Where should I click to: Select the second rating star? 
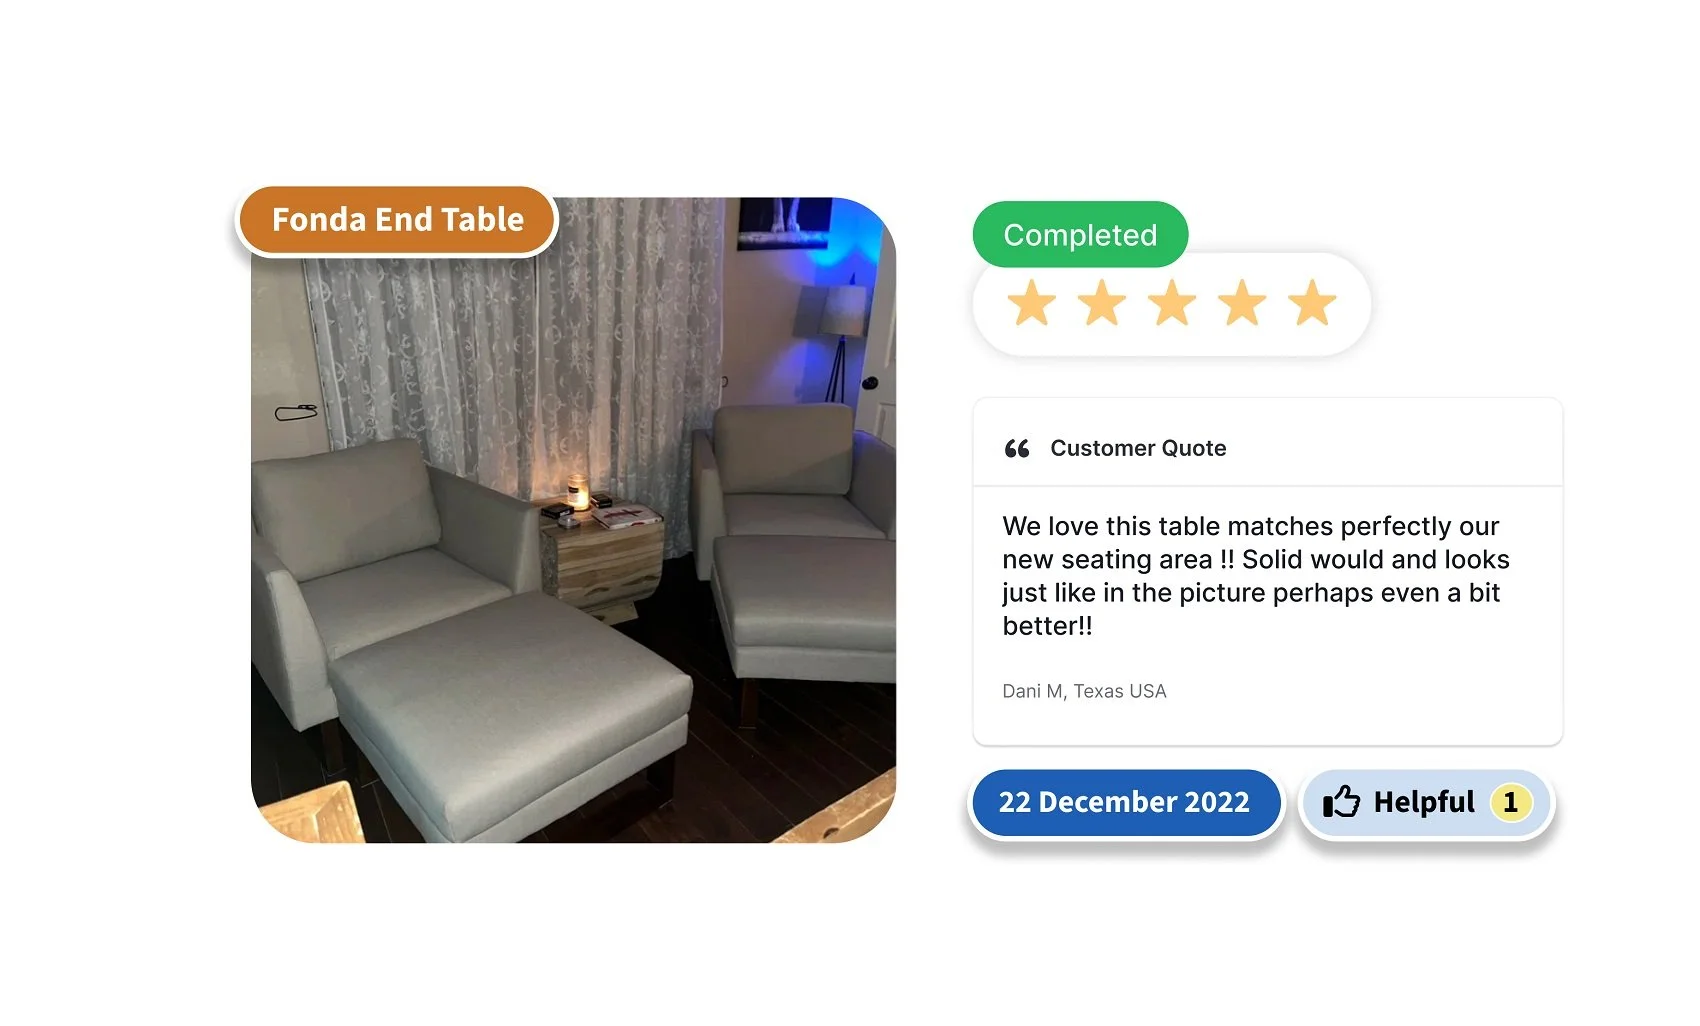click(1102, 303)
